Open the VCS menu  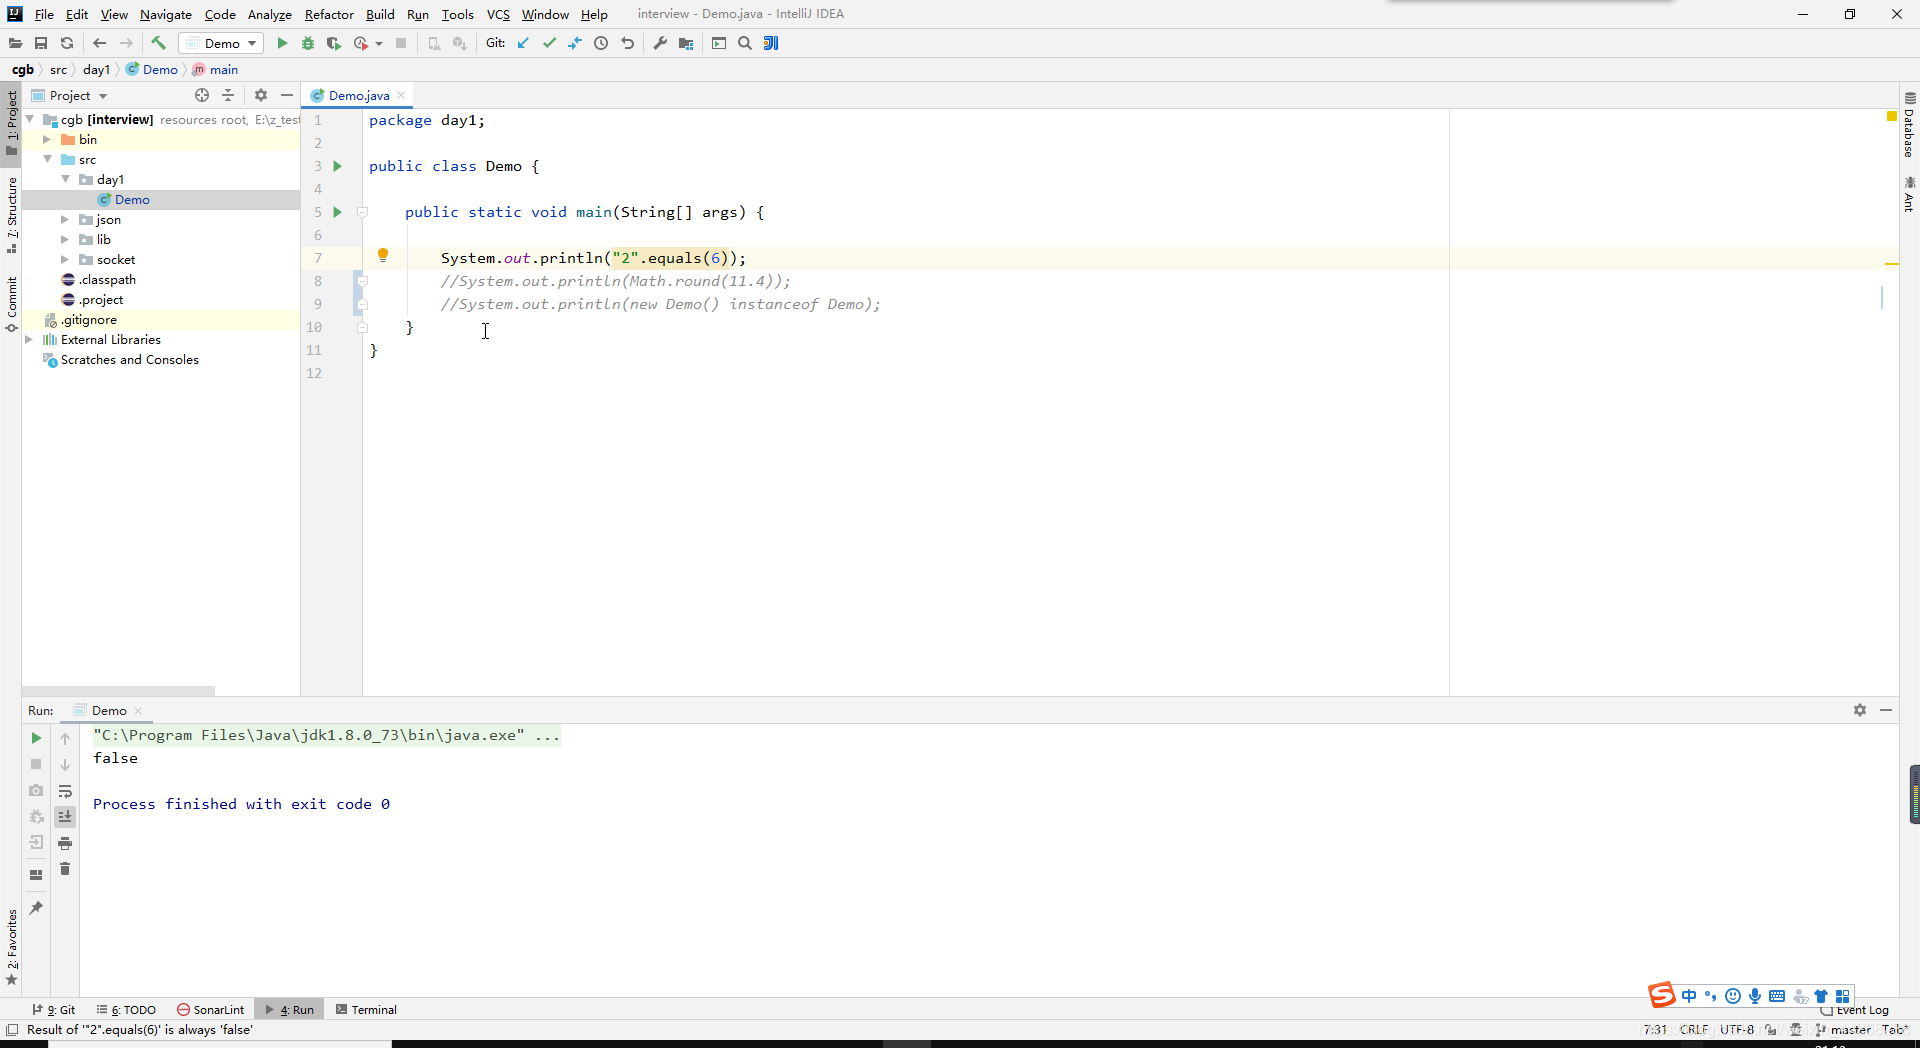(498, 14)
